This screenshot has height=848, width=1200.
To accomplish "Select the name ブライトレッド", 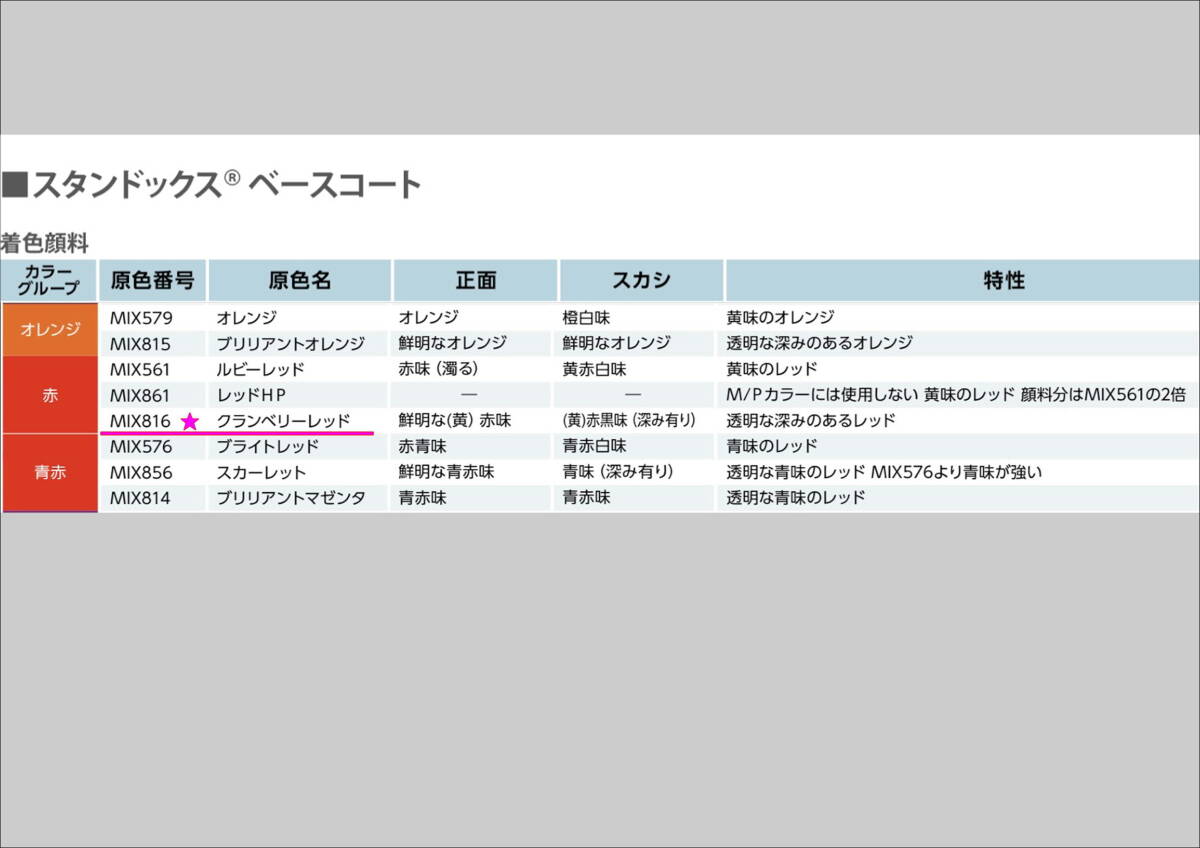I will point(268,446).
